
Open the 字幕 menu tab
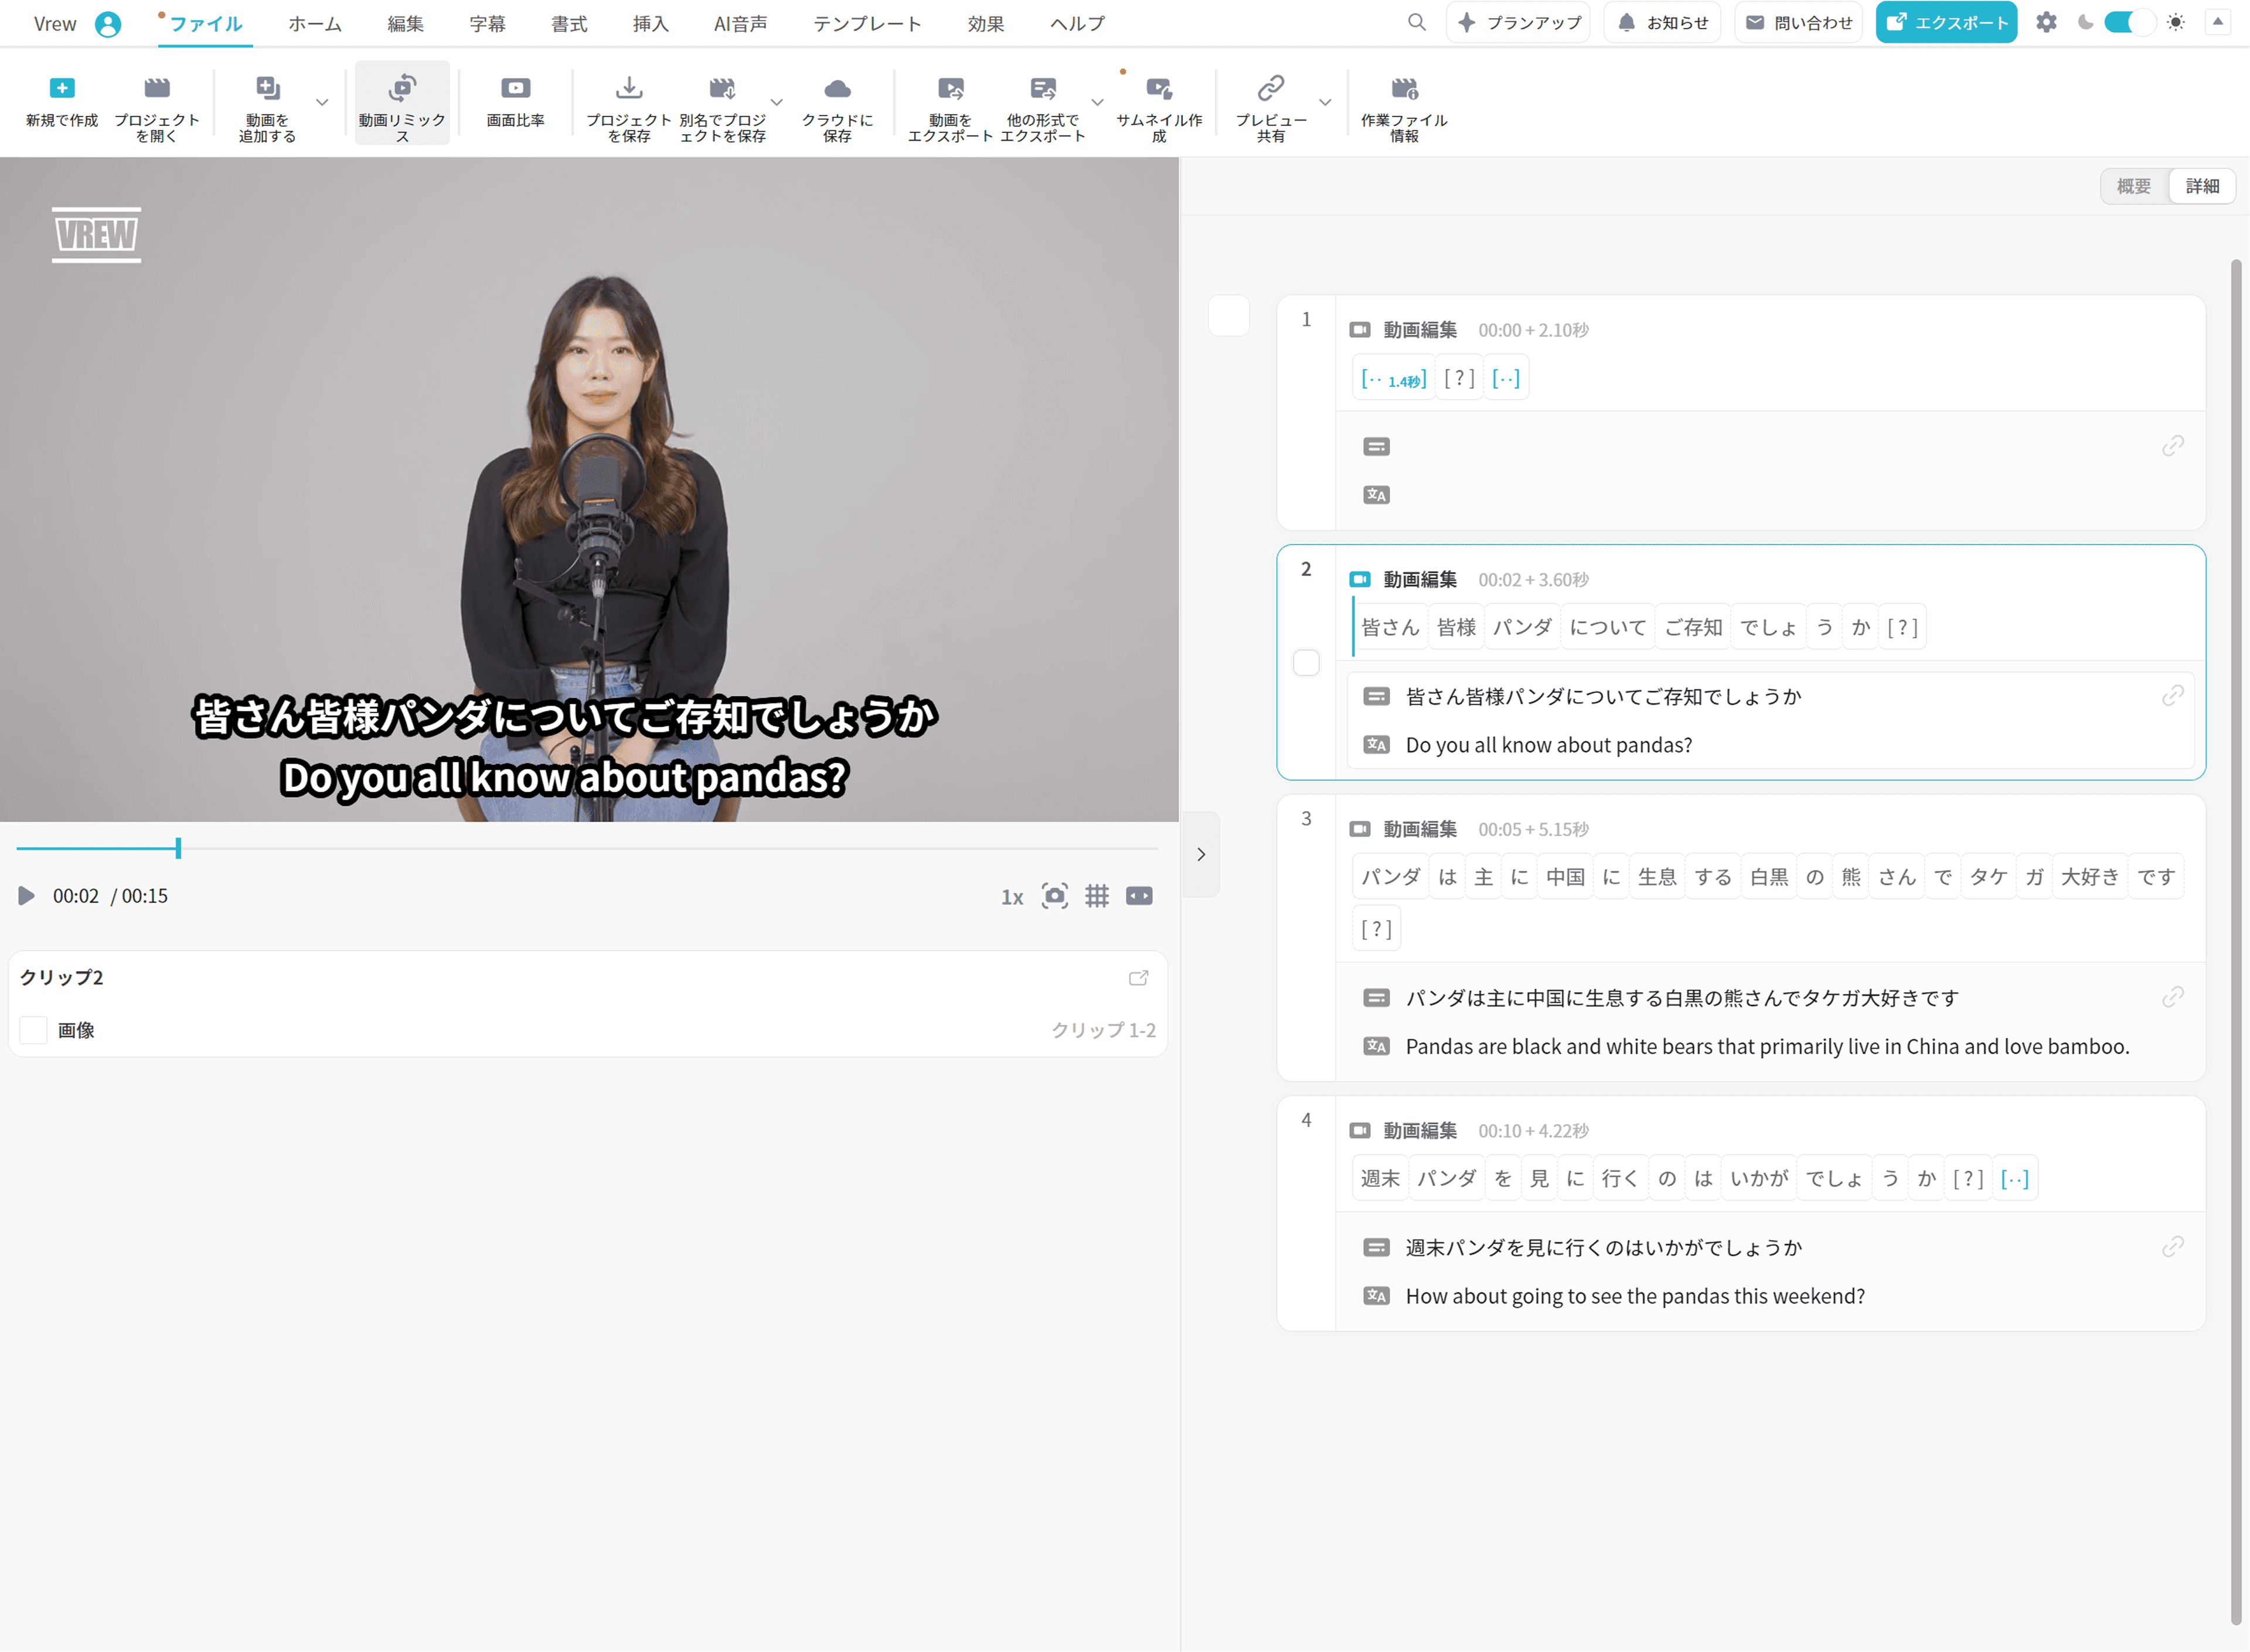point(487,24)
